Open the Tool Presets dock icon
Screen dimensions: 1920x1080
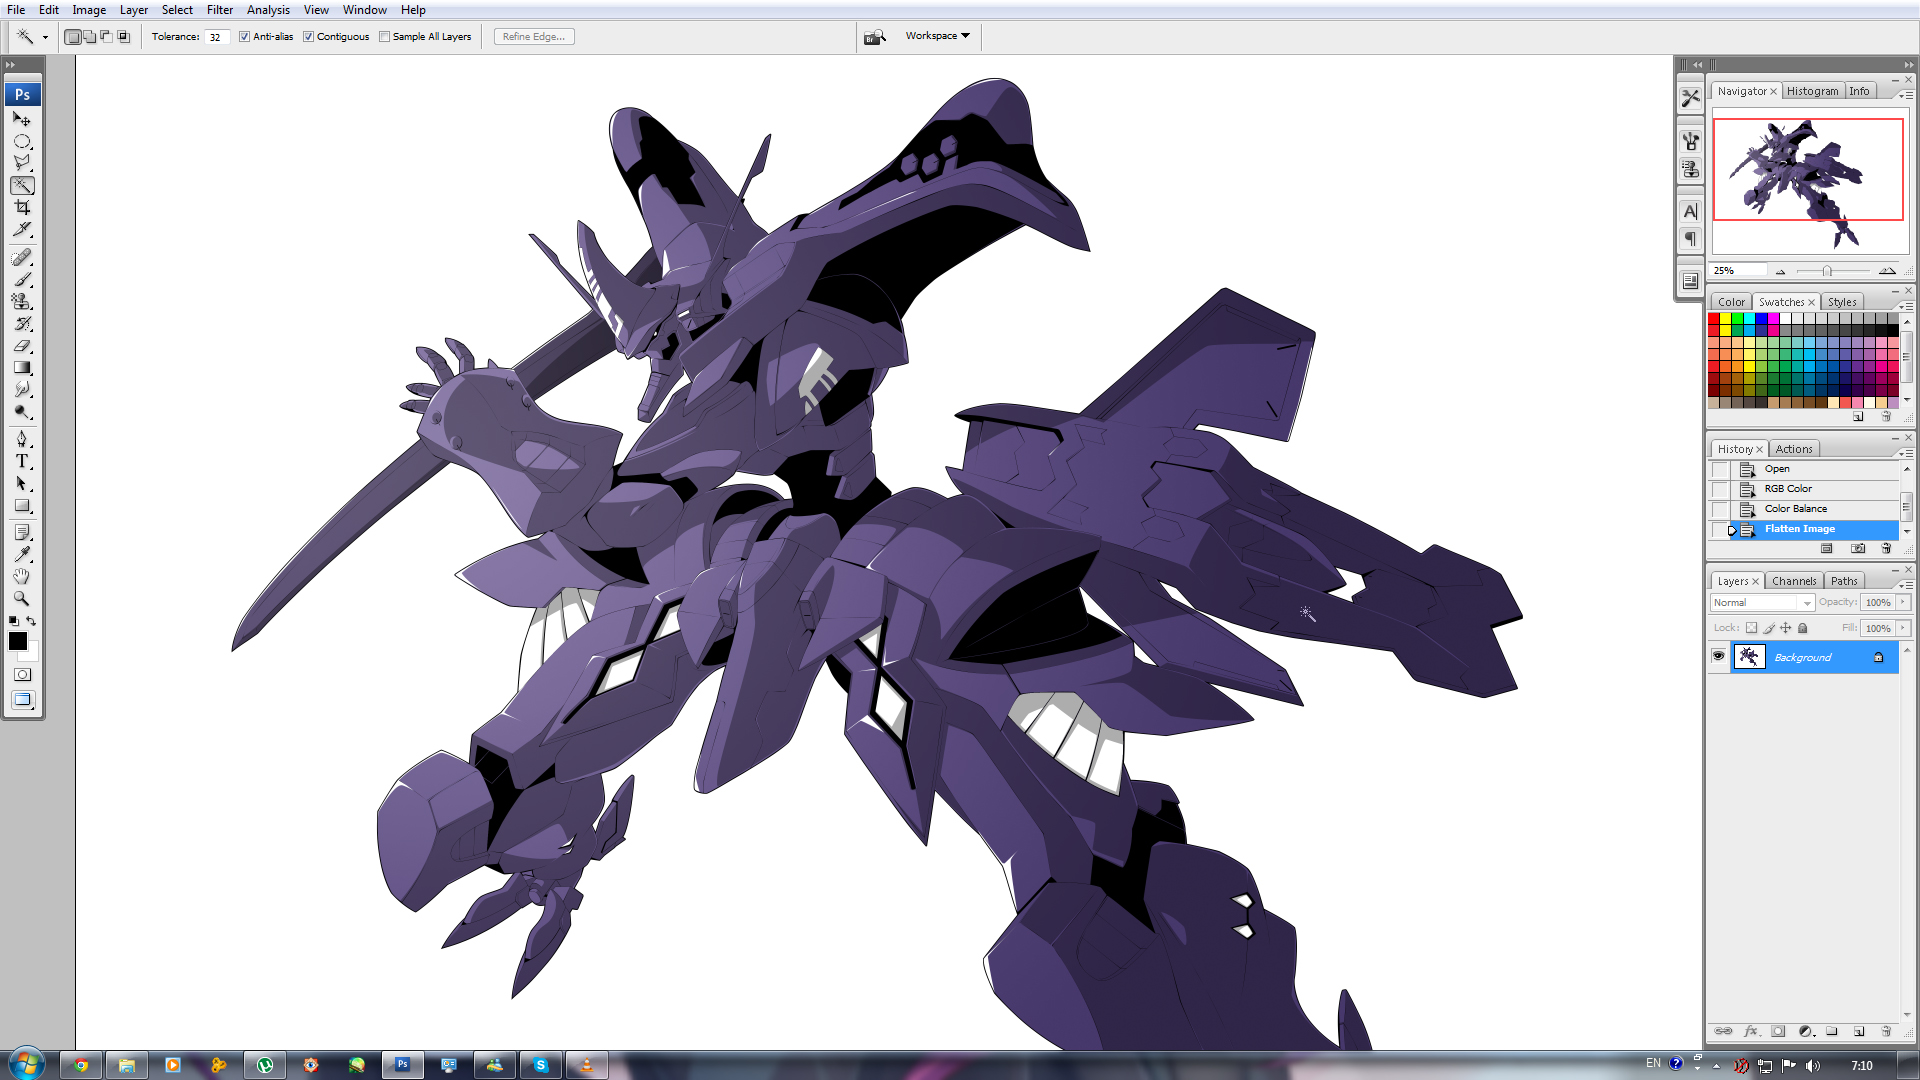(x=1690, y=98)
